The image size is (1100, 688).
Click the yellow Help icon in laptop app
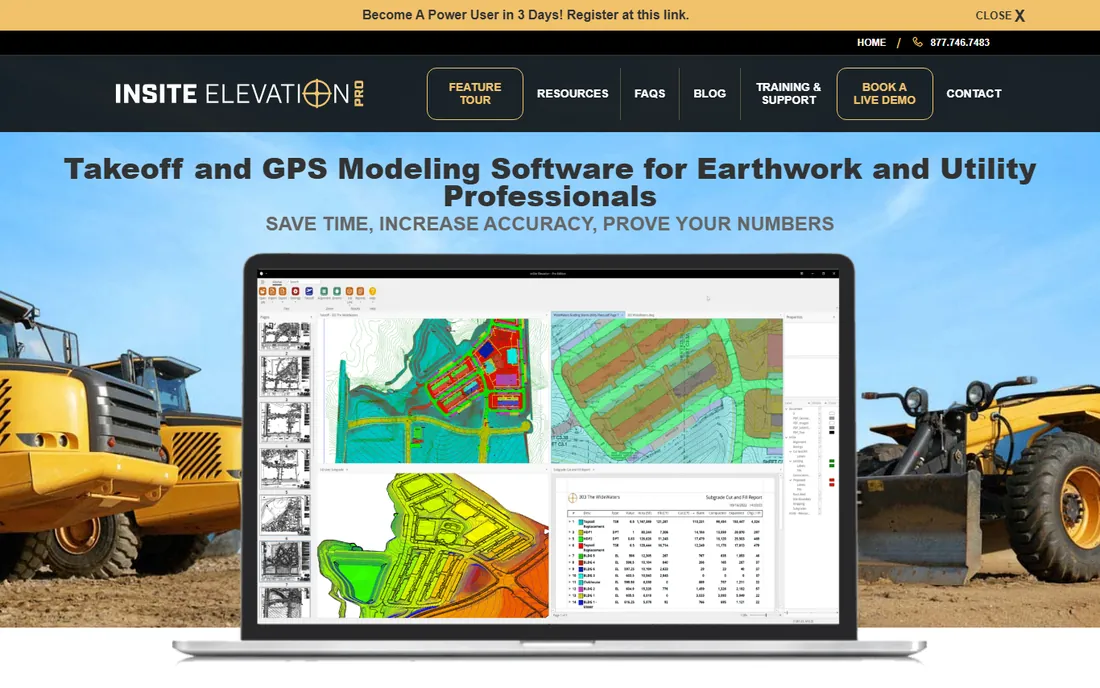click(373, 291)
